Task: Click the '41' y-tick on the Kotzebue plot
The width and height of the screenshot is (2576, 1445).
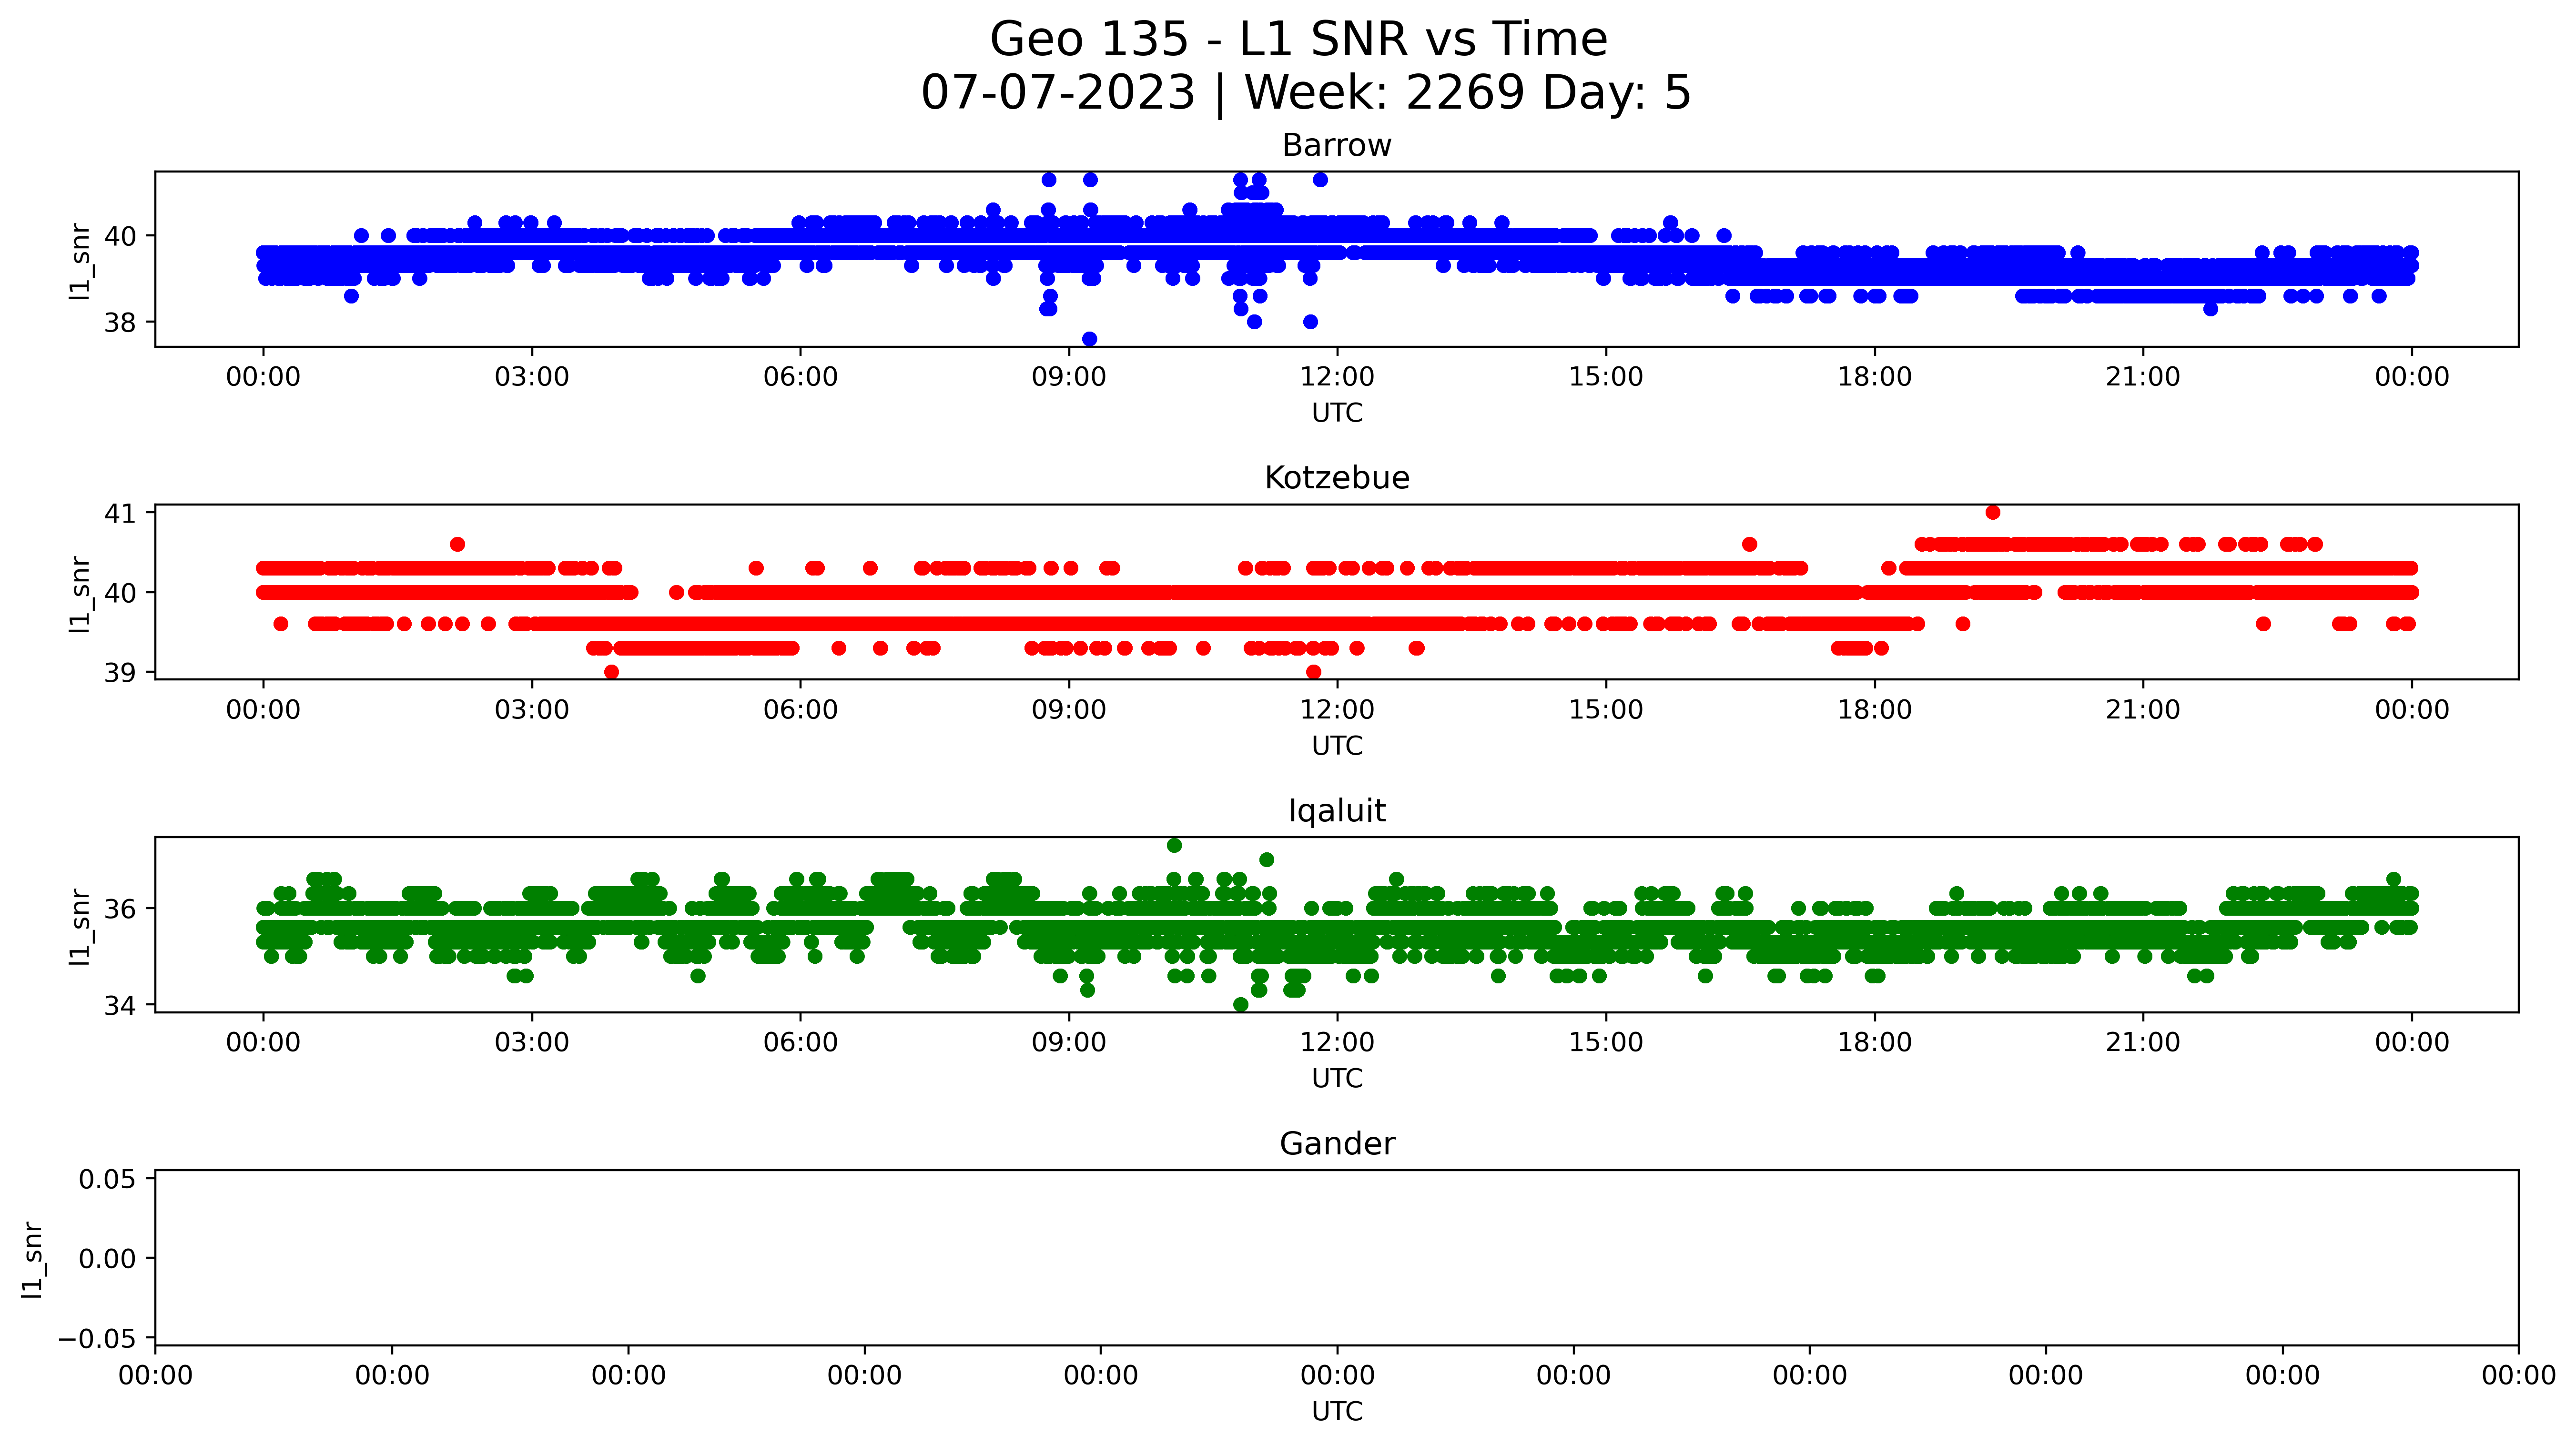Action: (x=120, y=513)
